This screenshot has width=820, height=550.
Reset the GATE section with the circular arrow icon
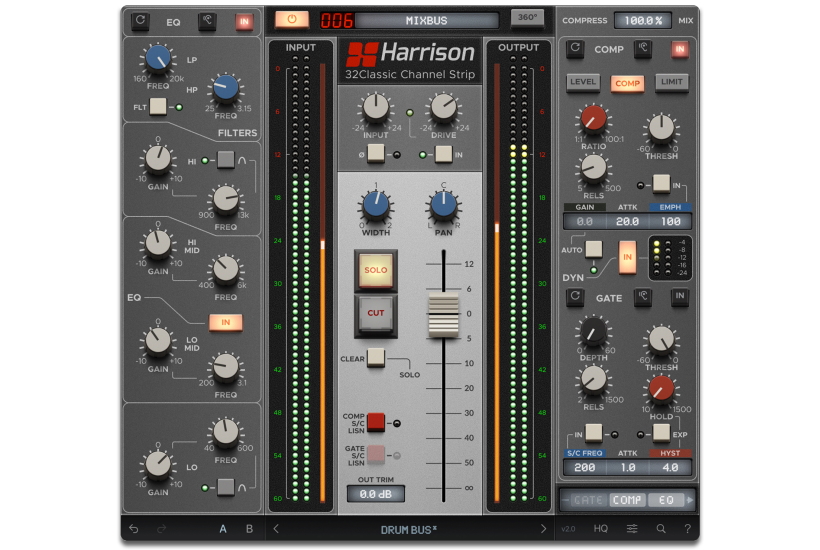[575, 297]
